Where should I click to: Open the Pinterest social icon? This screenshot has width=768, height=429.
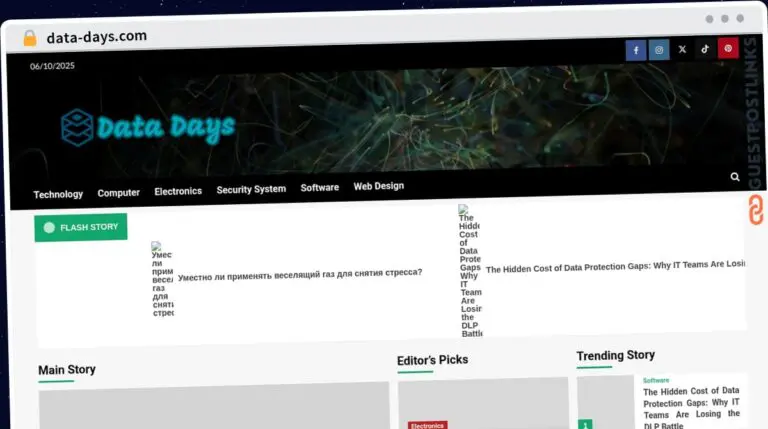coord(728,48)
